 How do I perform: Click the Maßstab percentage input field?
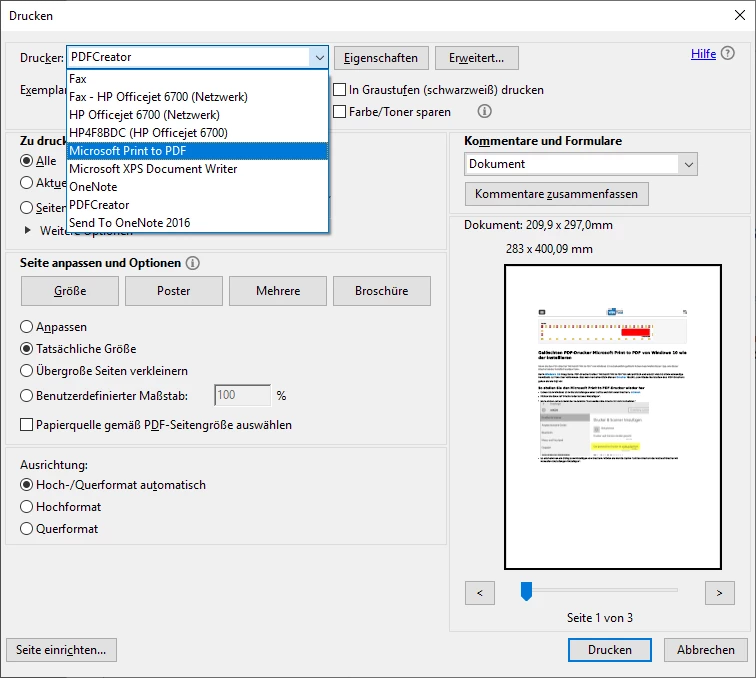click(243, 395)
